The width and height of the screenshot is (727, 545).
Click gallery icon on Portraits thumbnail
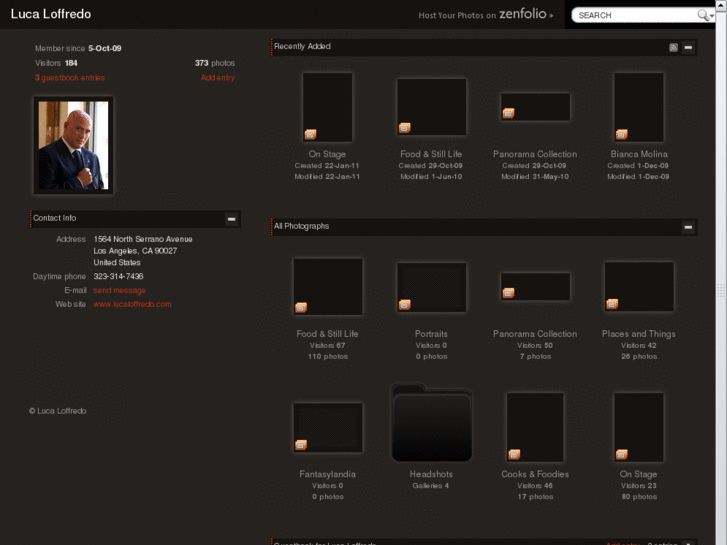click(405, 304)
